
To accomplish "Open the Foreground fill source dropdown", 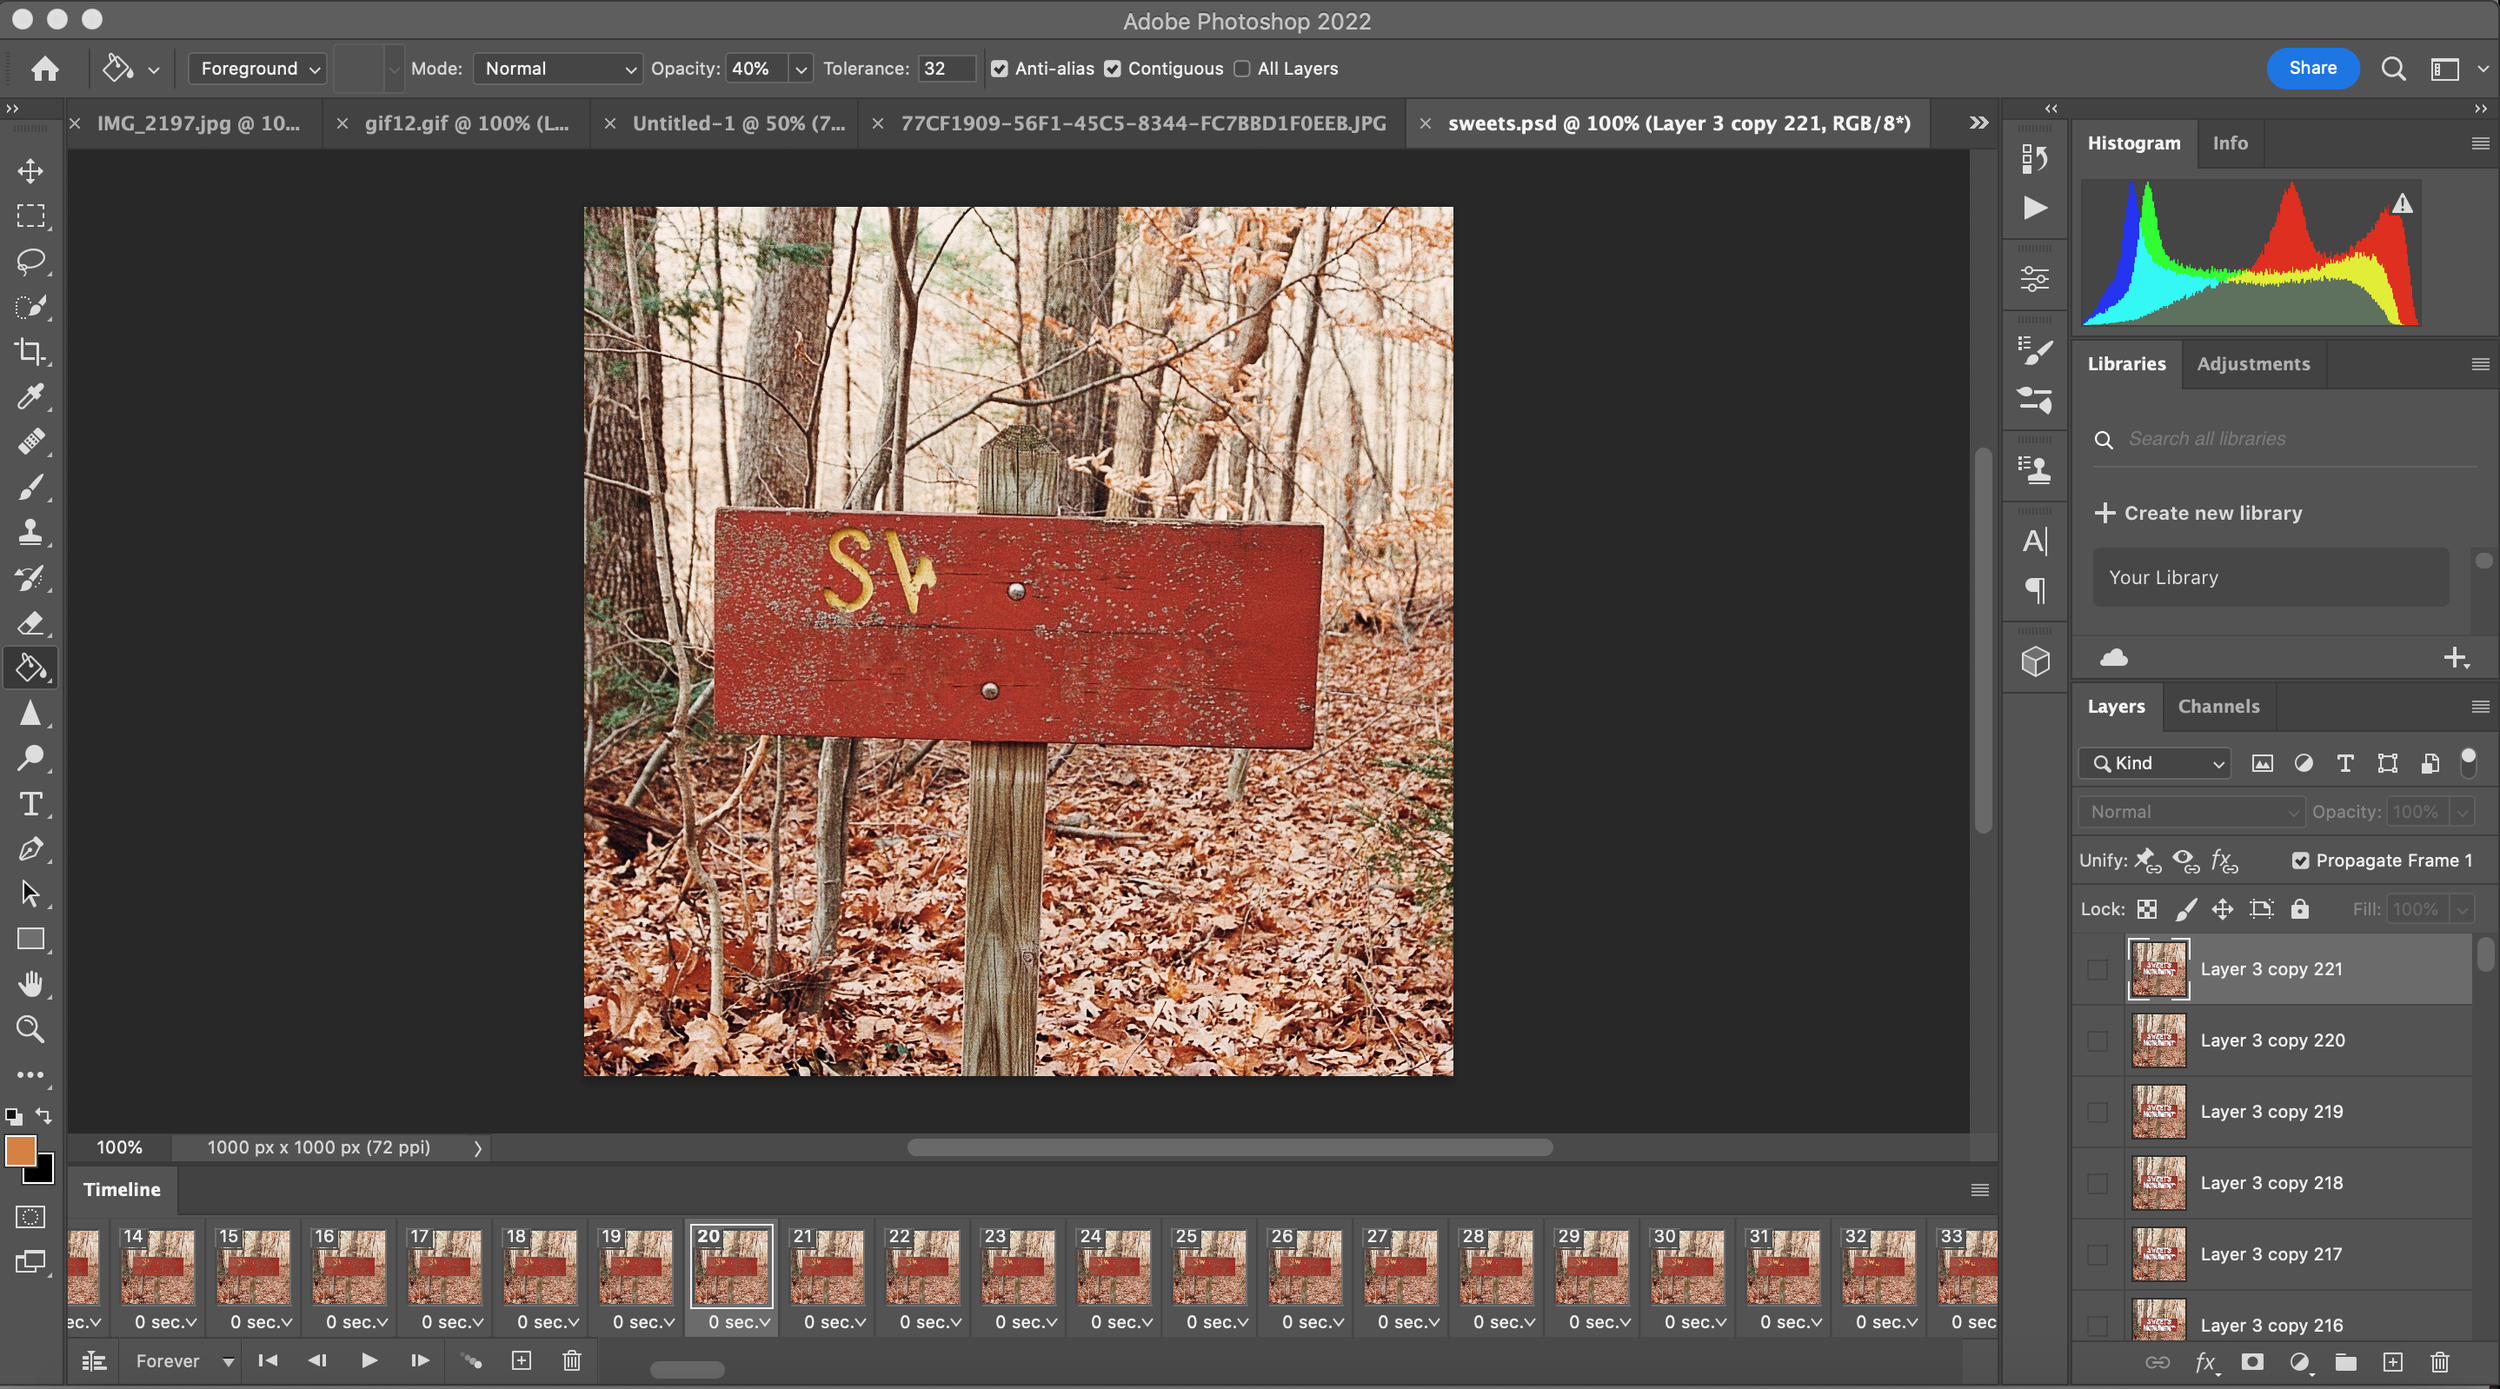I will pos(258,69).
